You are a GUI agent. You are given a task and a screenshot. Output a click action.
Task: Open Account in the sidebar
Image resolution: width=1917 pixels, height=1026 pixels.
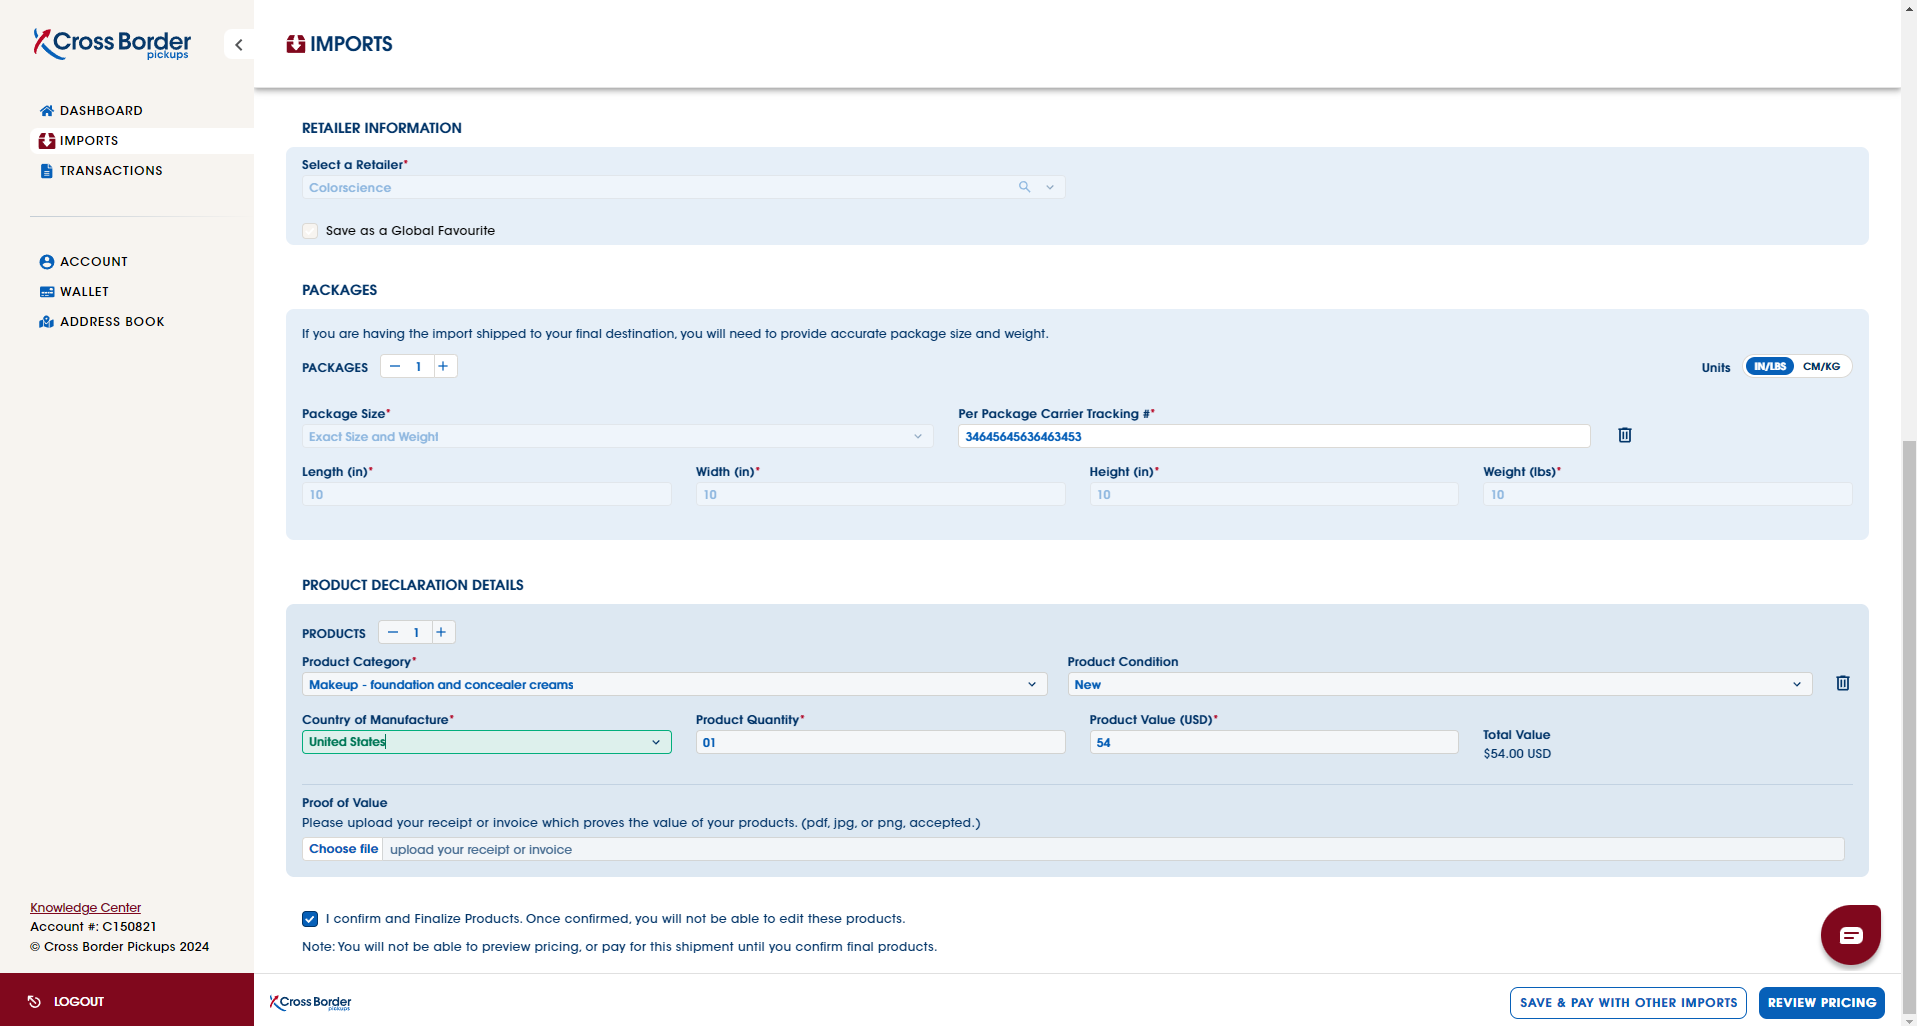coord(94,262)
